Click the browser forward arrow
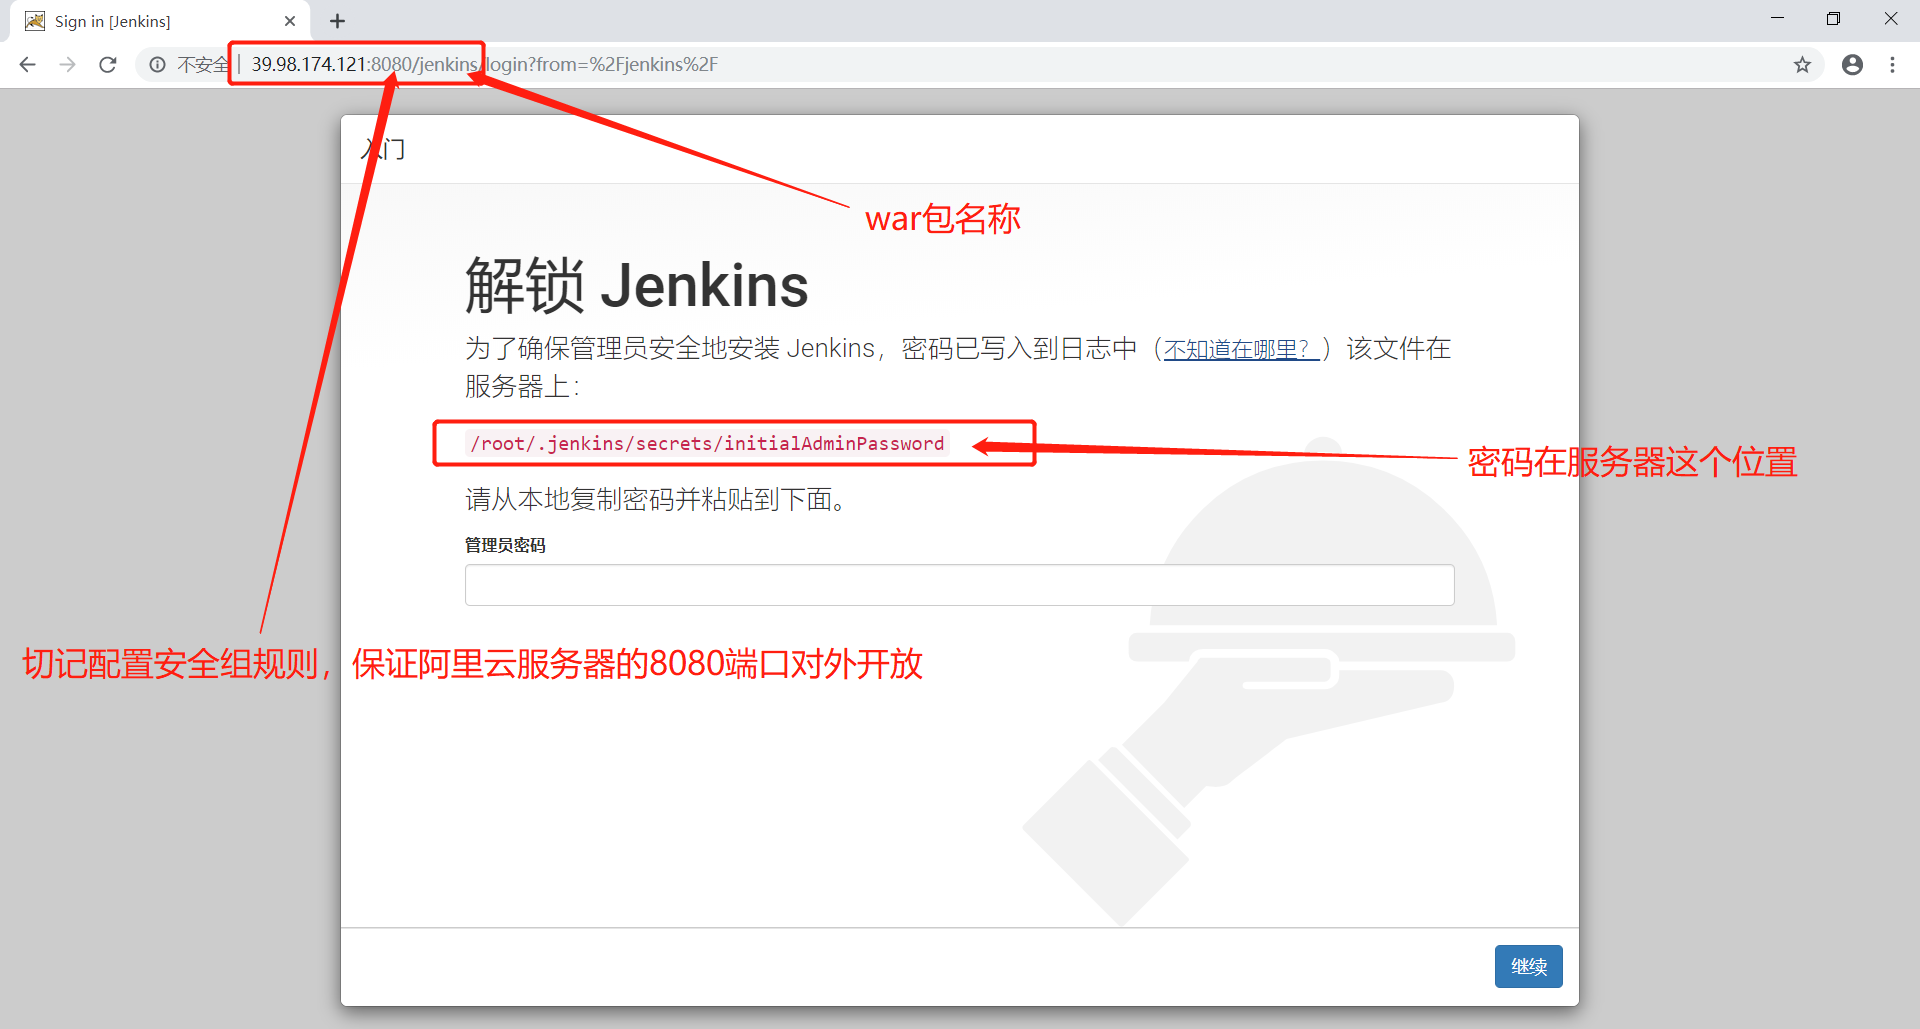Viewport: 1920px width, 1029px height. 68,65
